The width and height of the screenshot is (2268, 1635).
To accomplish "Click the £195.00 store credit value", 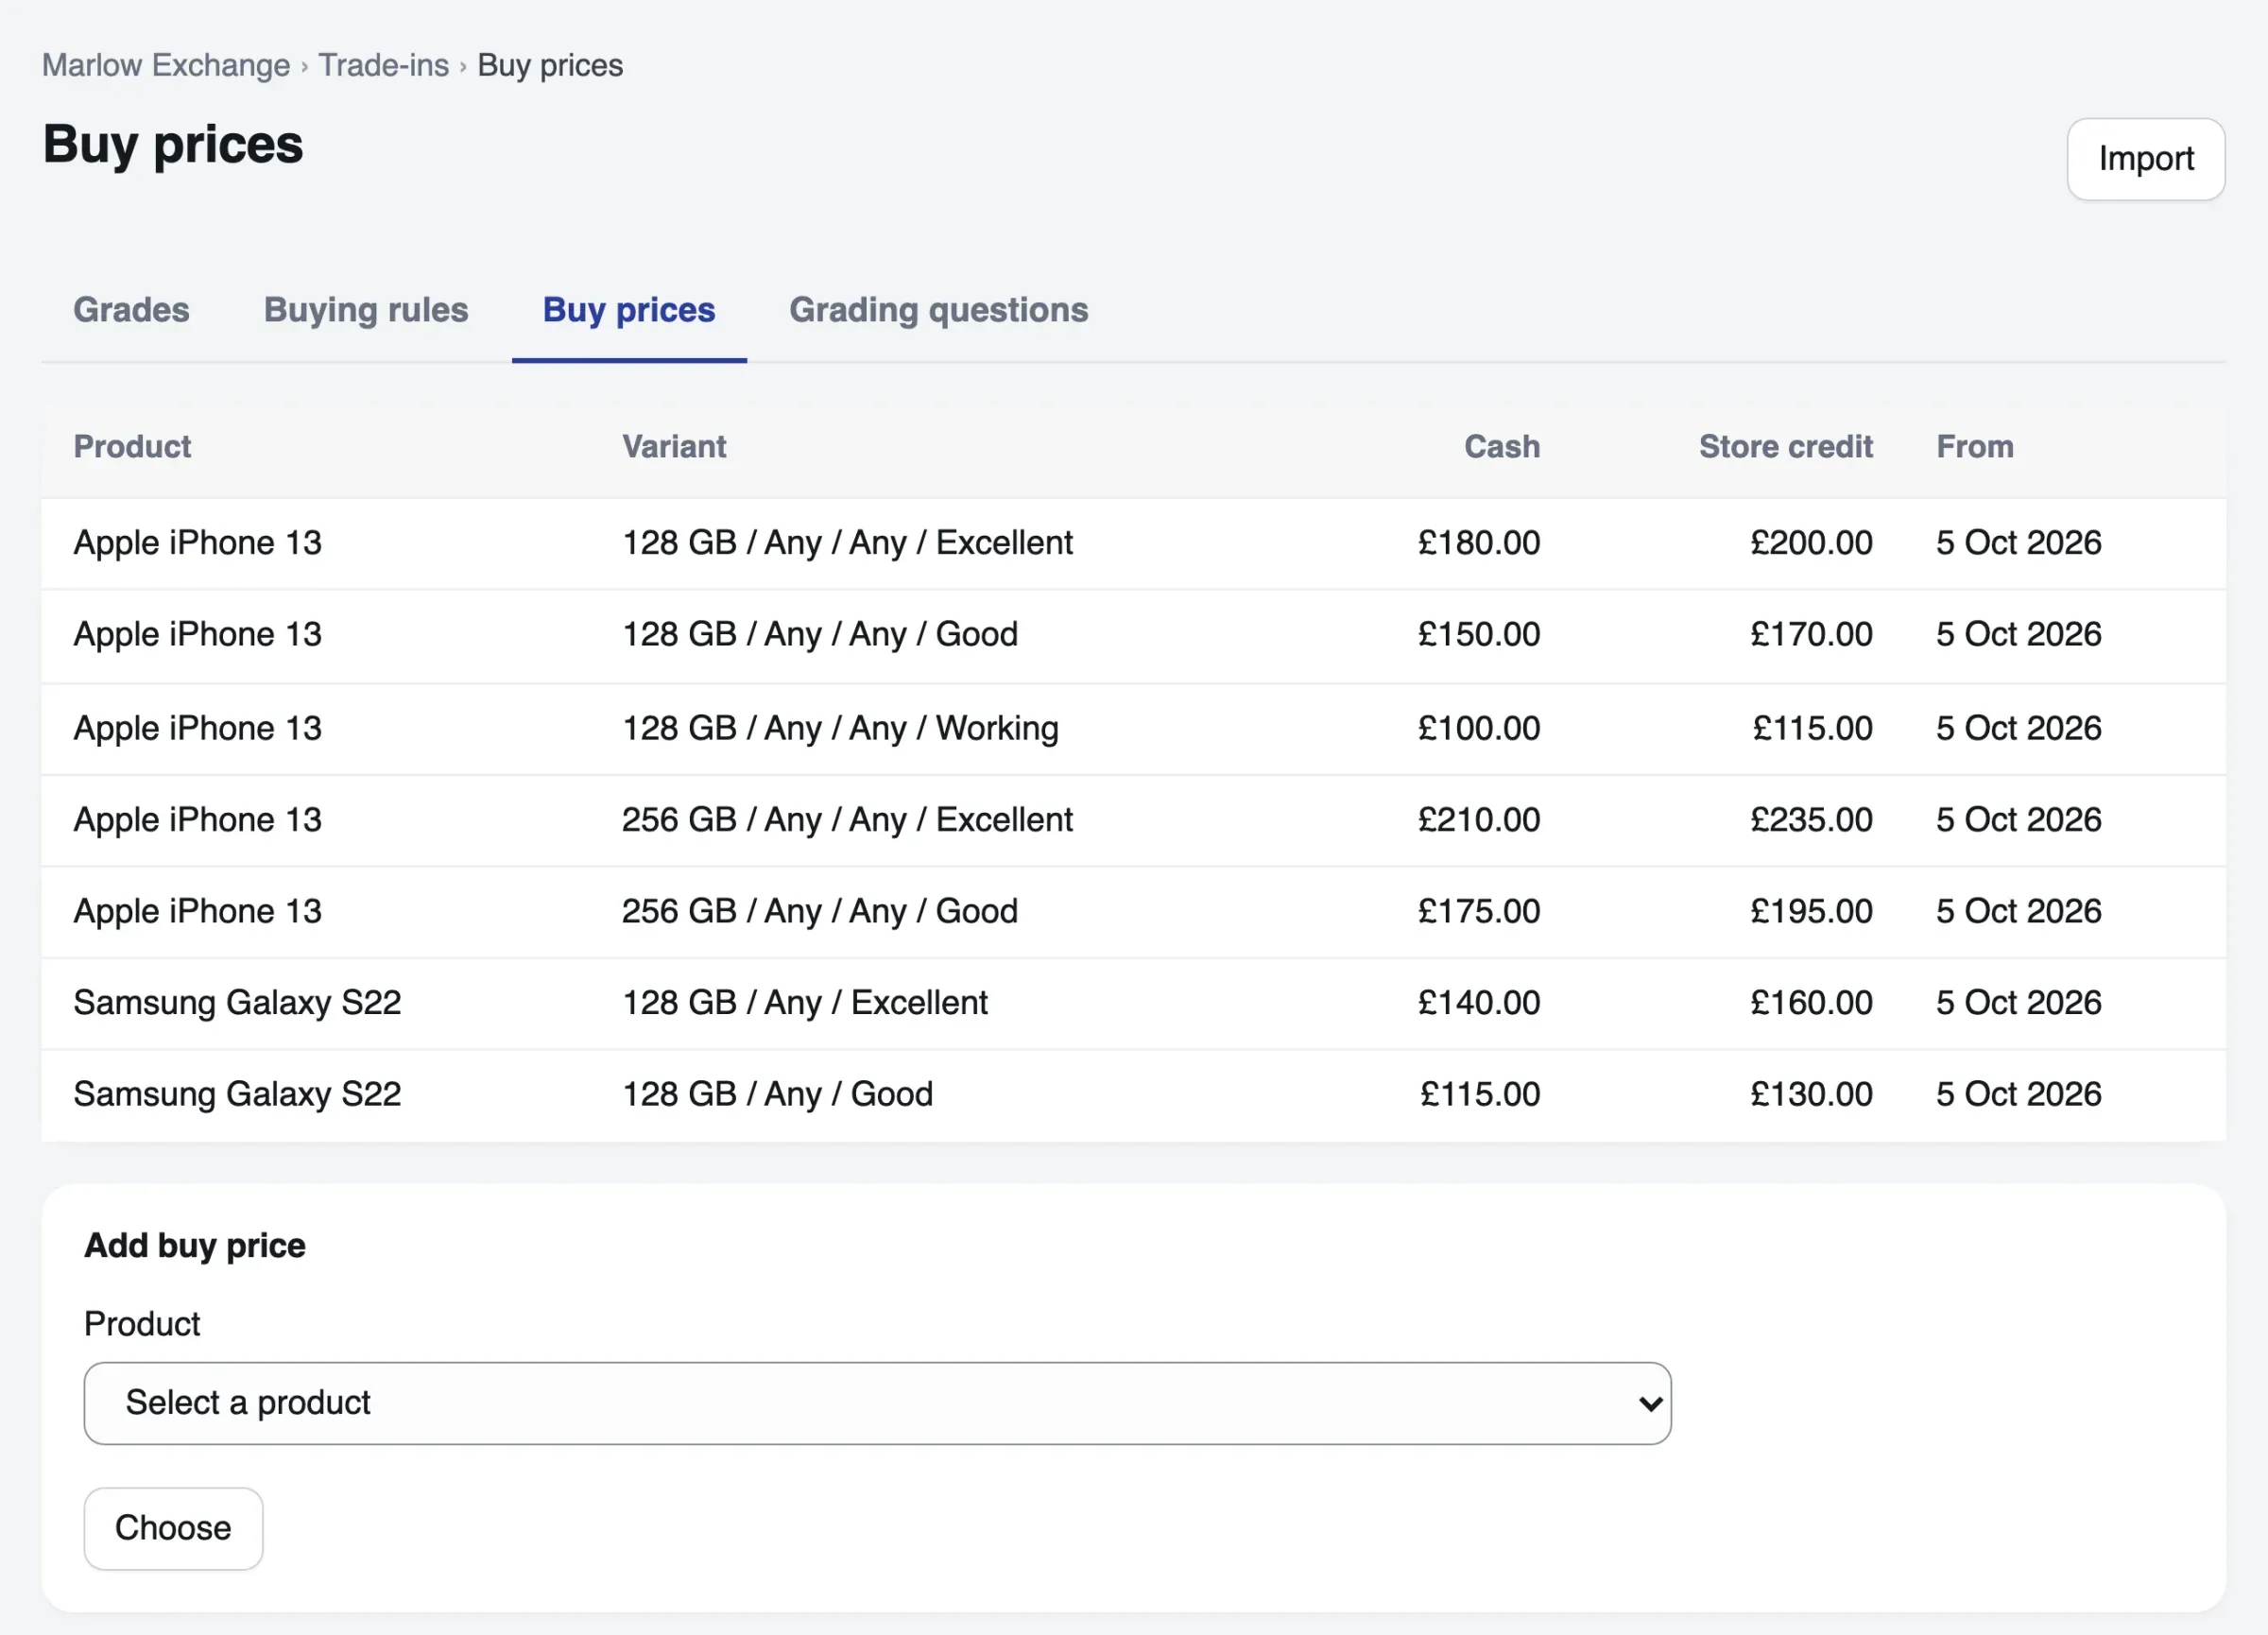I will point(1811,911).
